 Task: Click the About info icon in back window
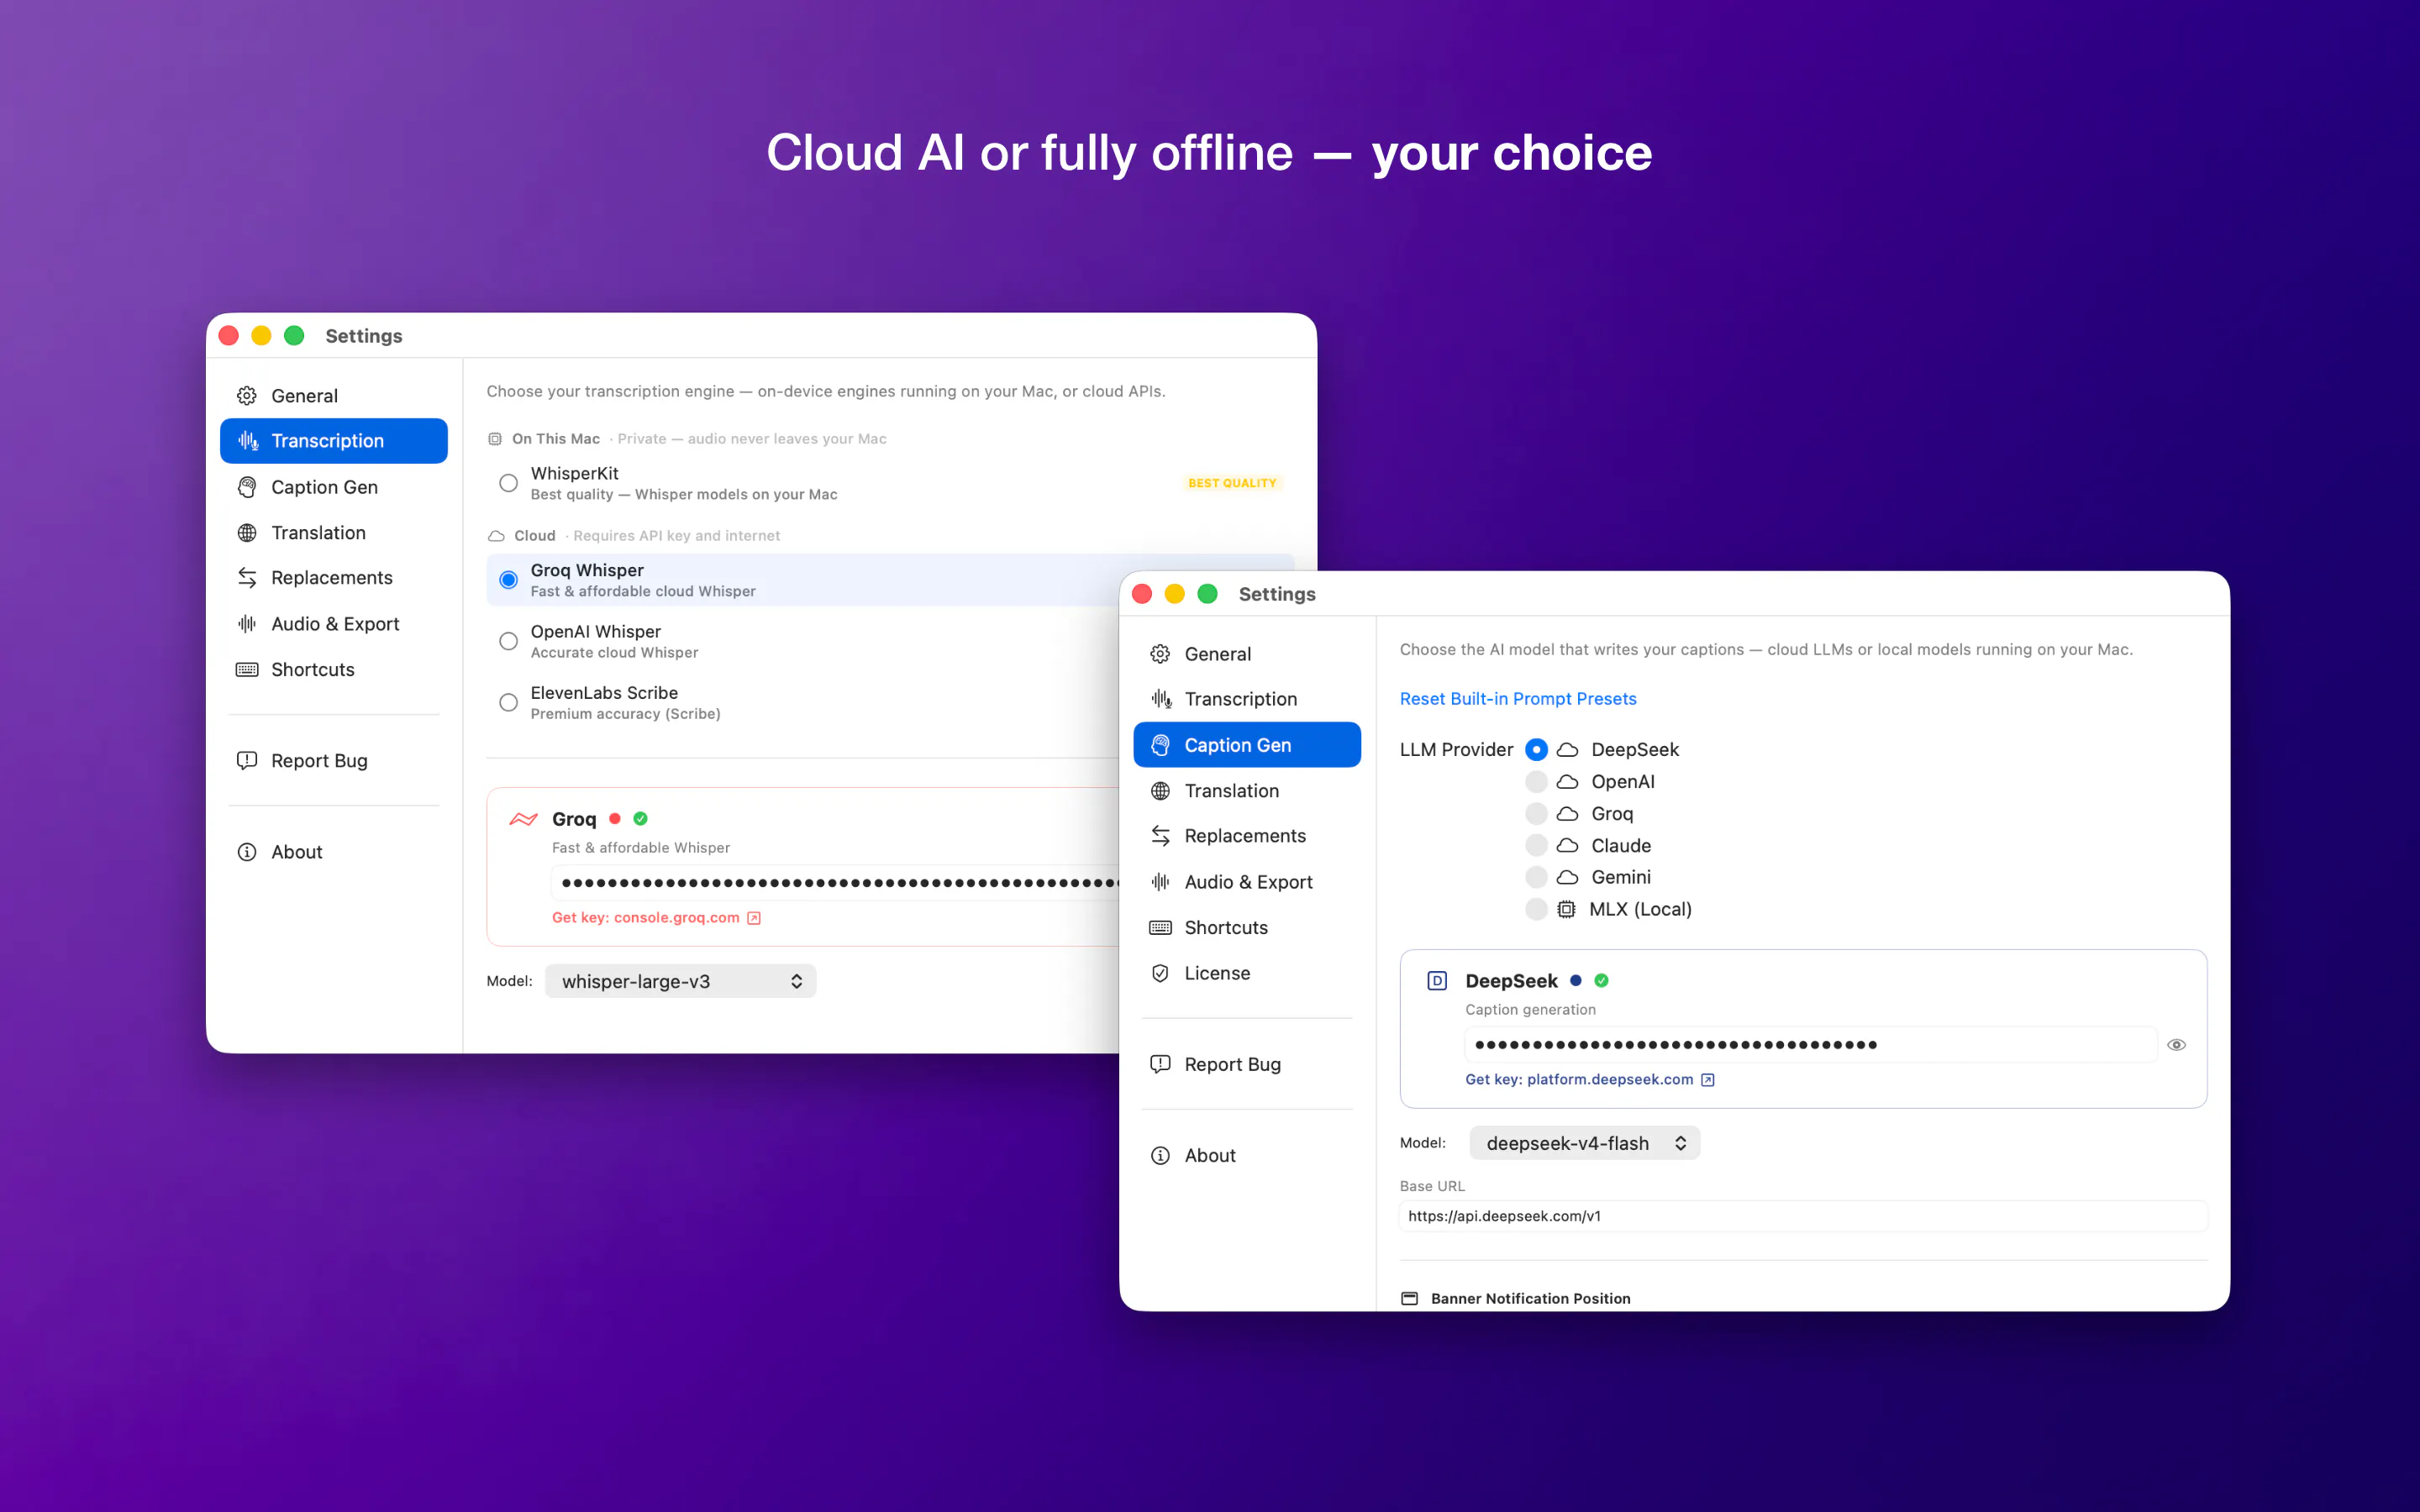coord(247,851)
